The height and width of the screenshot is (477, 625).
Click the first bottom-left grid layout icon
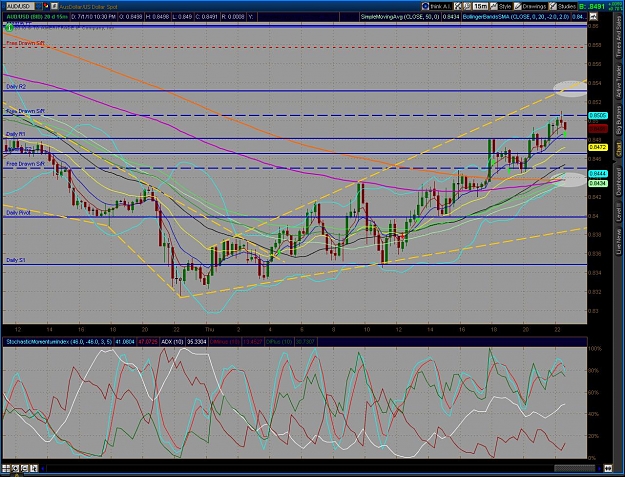point(6,468)
